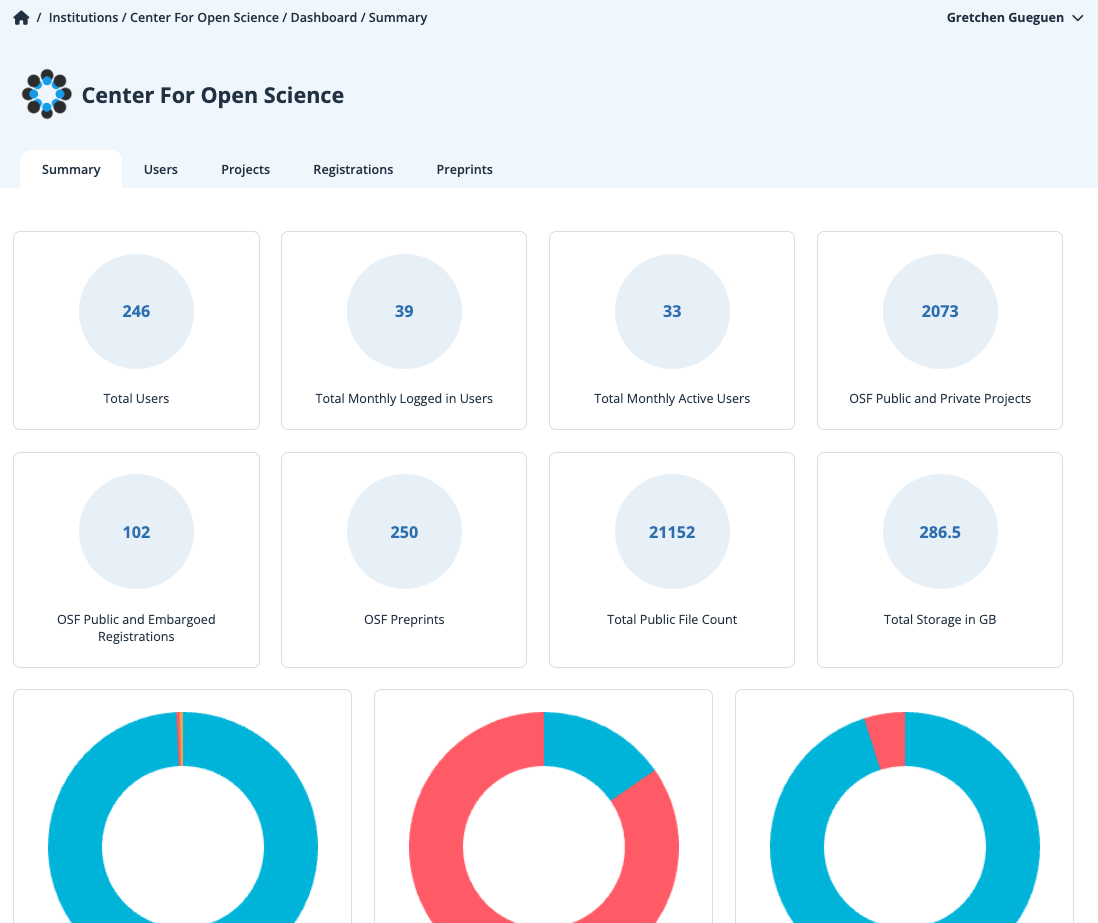Click the Total Public File Count label
Image resolution: width=1098 pixels, height=923 pixels.
click(x=672, y=619)
